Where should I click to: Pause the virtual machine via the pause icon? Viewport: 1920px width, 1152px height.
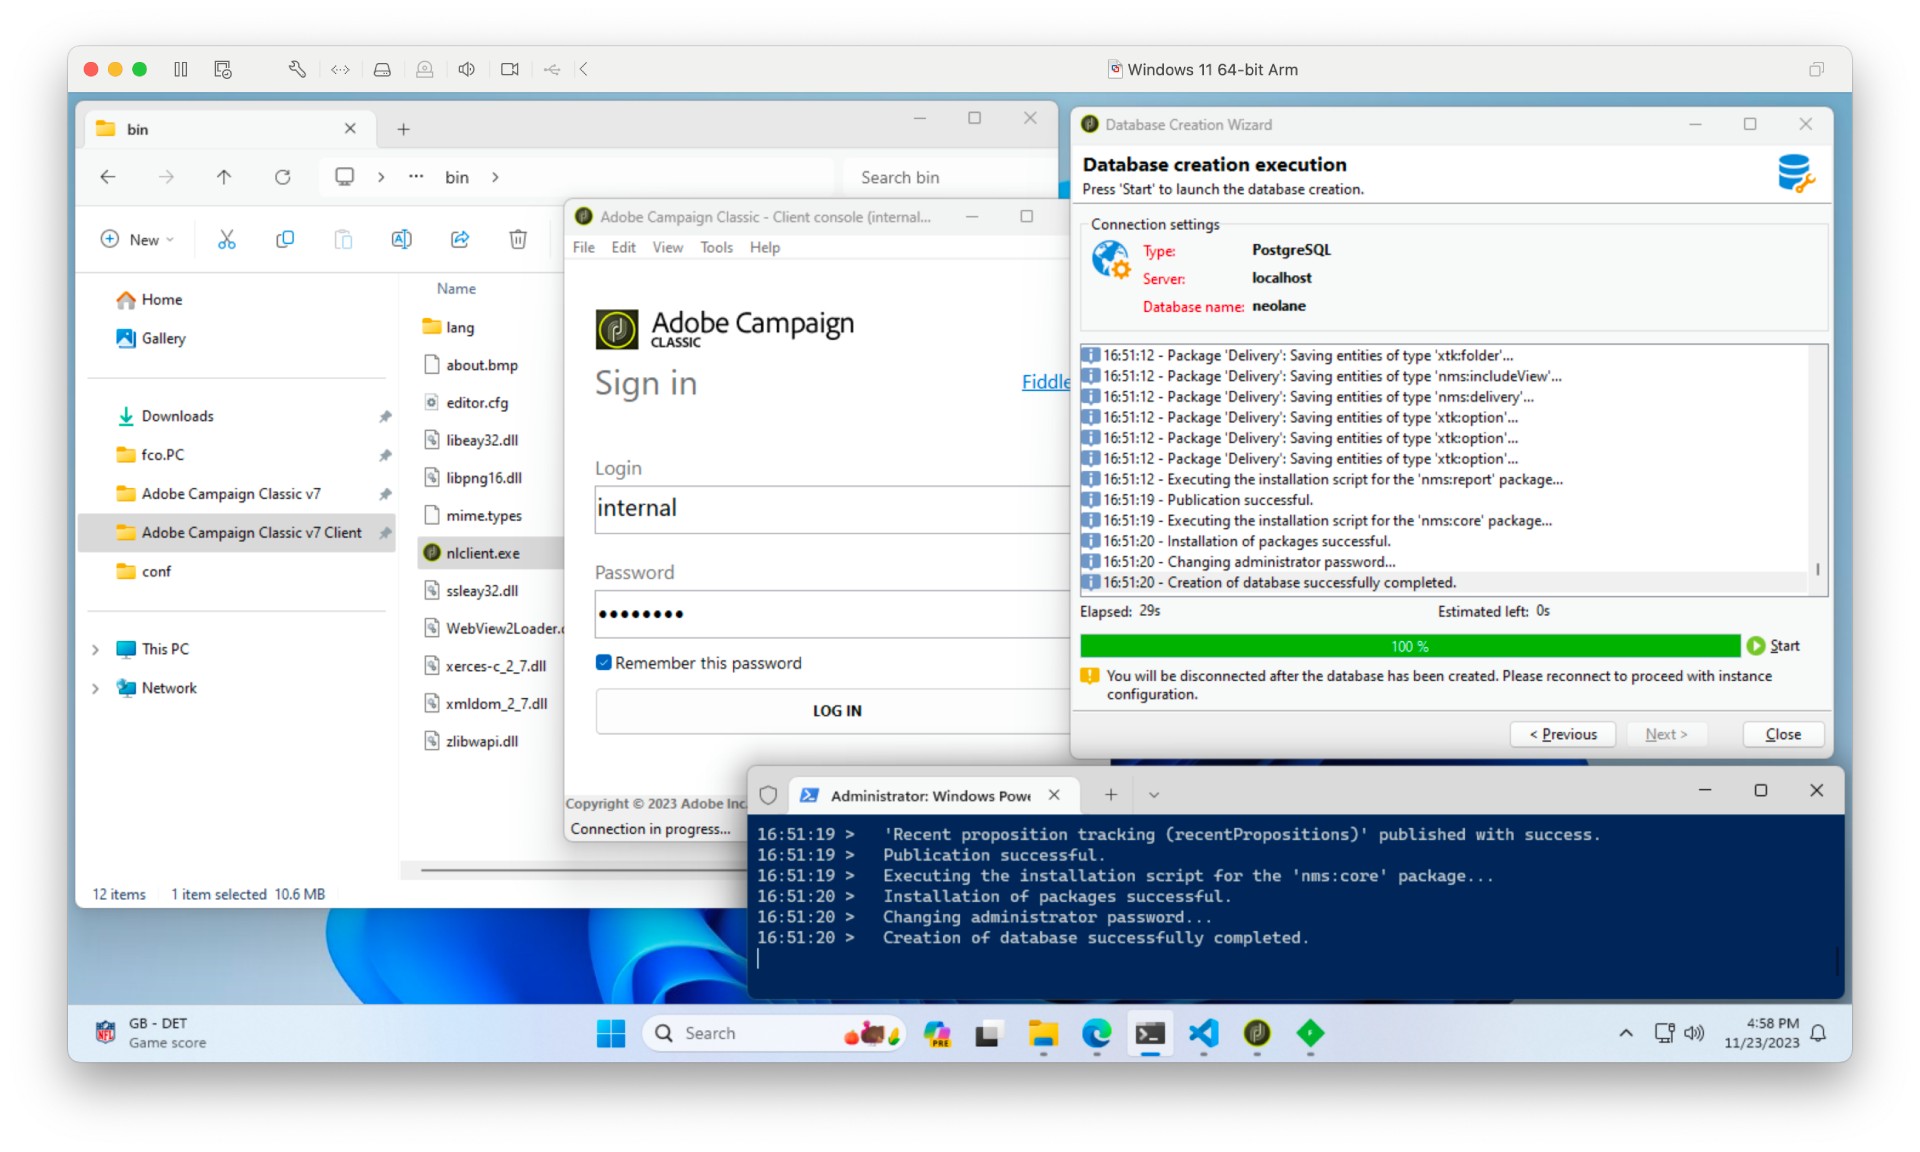[181, 69]
